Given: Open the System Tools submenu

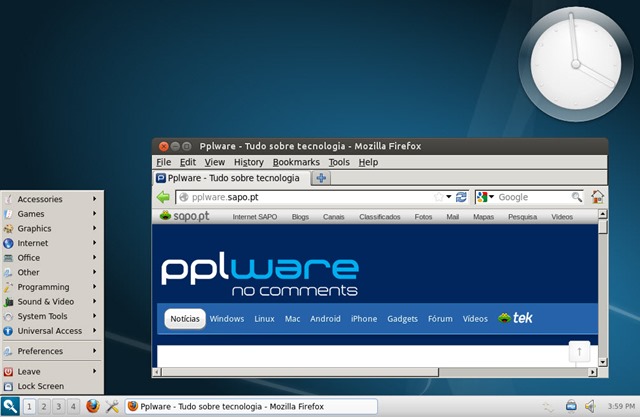Looking at the screenshot, I should point(51,316).
